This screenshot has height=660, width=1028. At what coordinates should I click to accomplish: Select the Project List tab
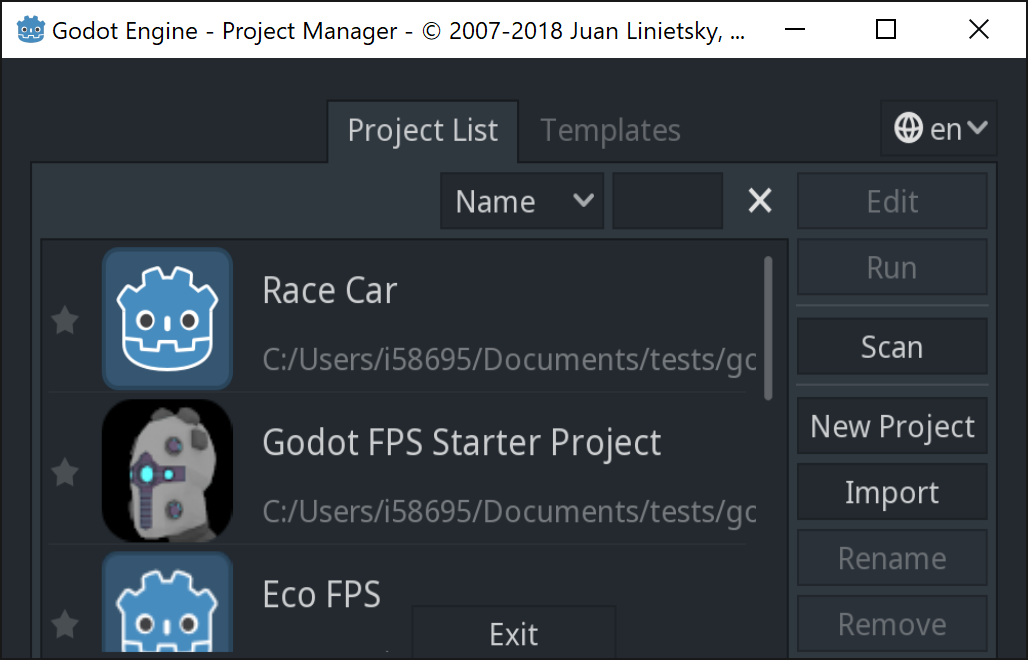point(422,130)
